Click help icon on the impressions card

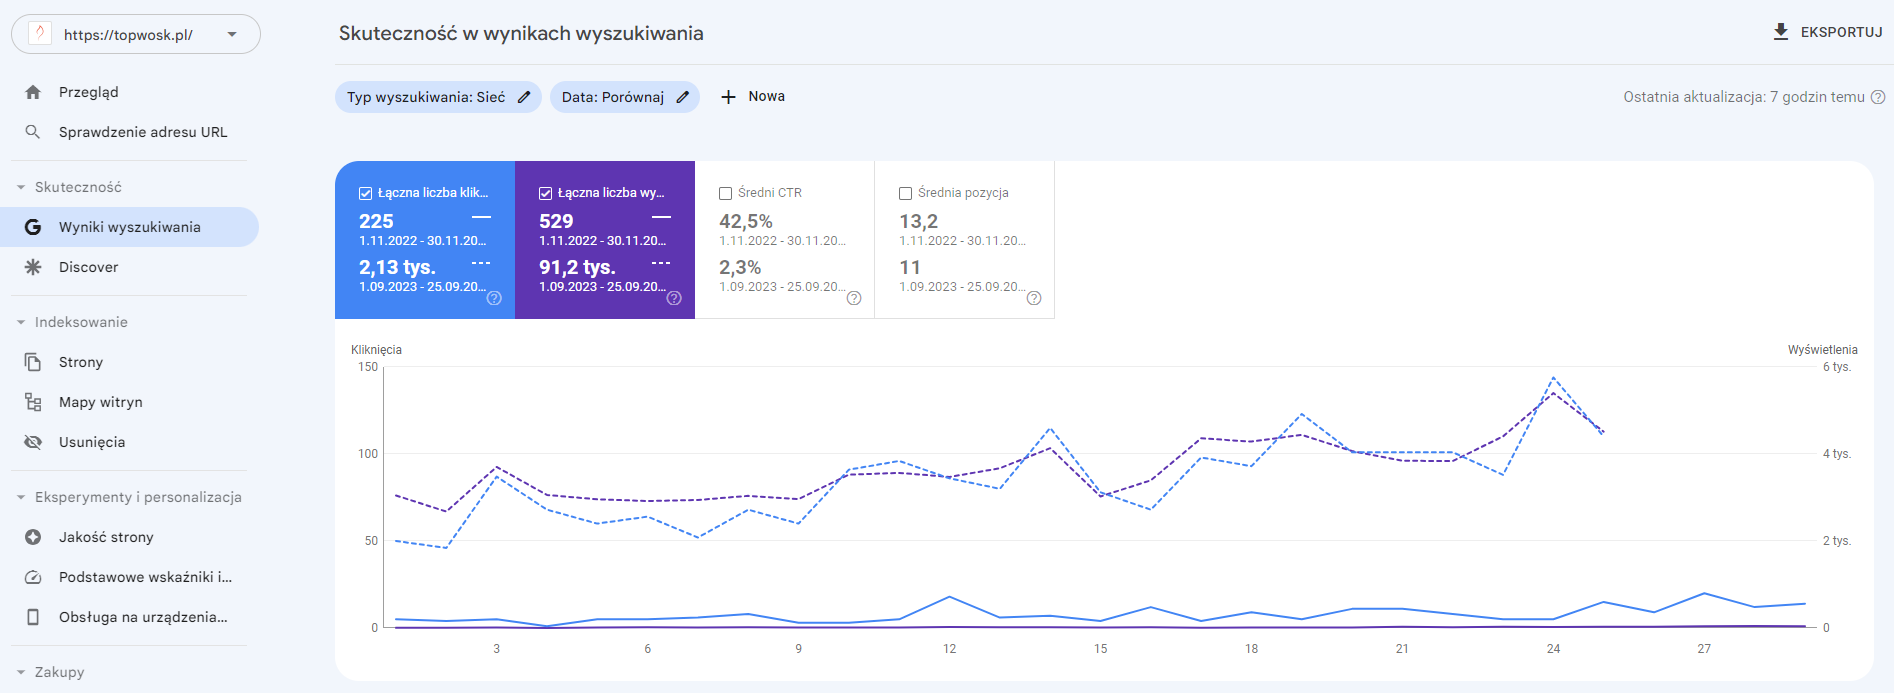click(x=674, y=298)
